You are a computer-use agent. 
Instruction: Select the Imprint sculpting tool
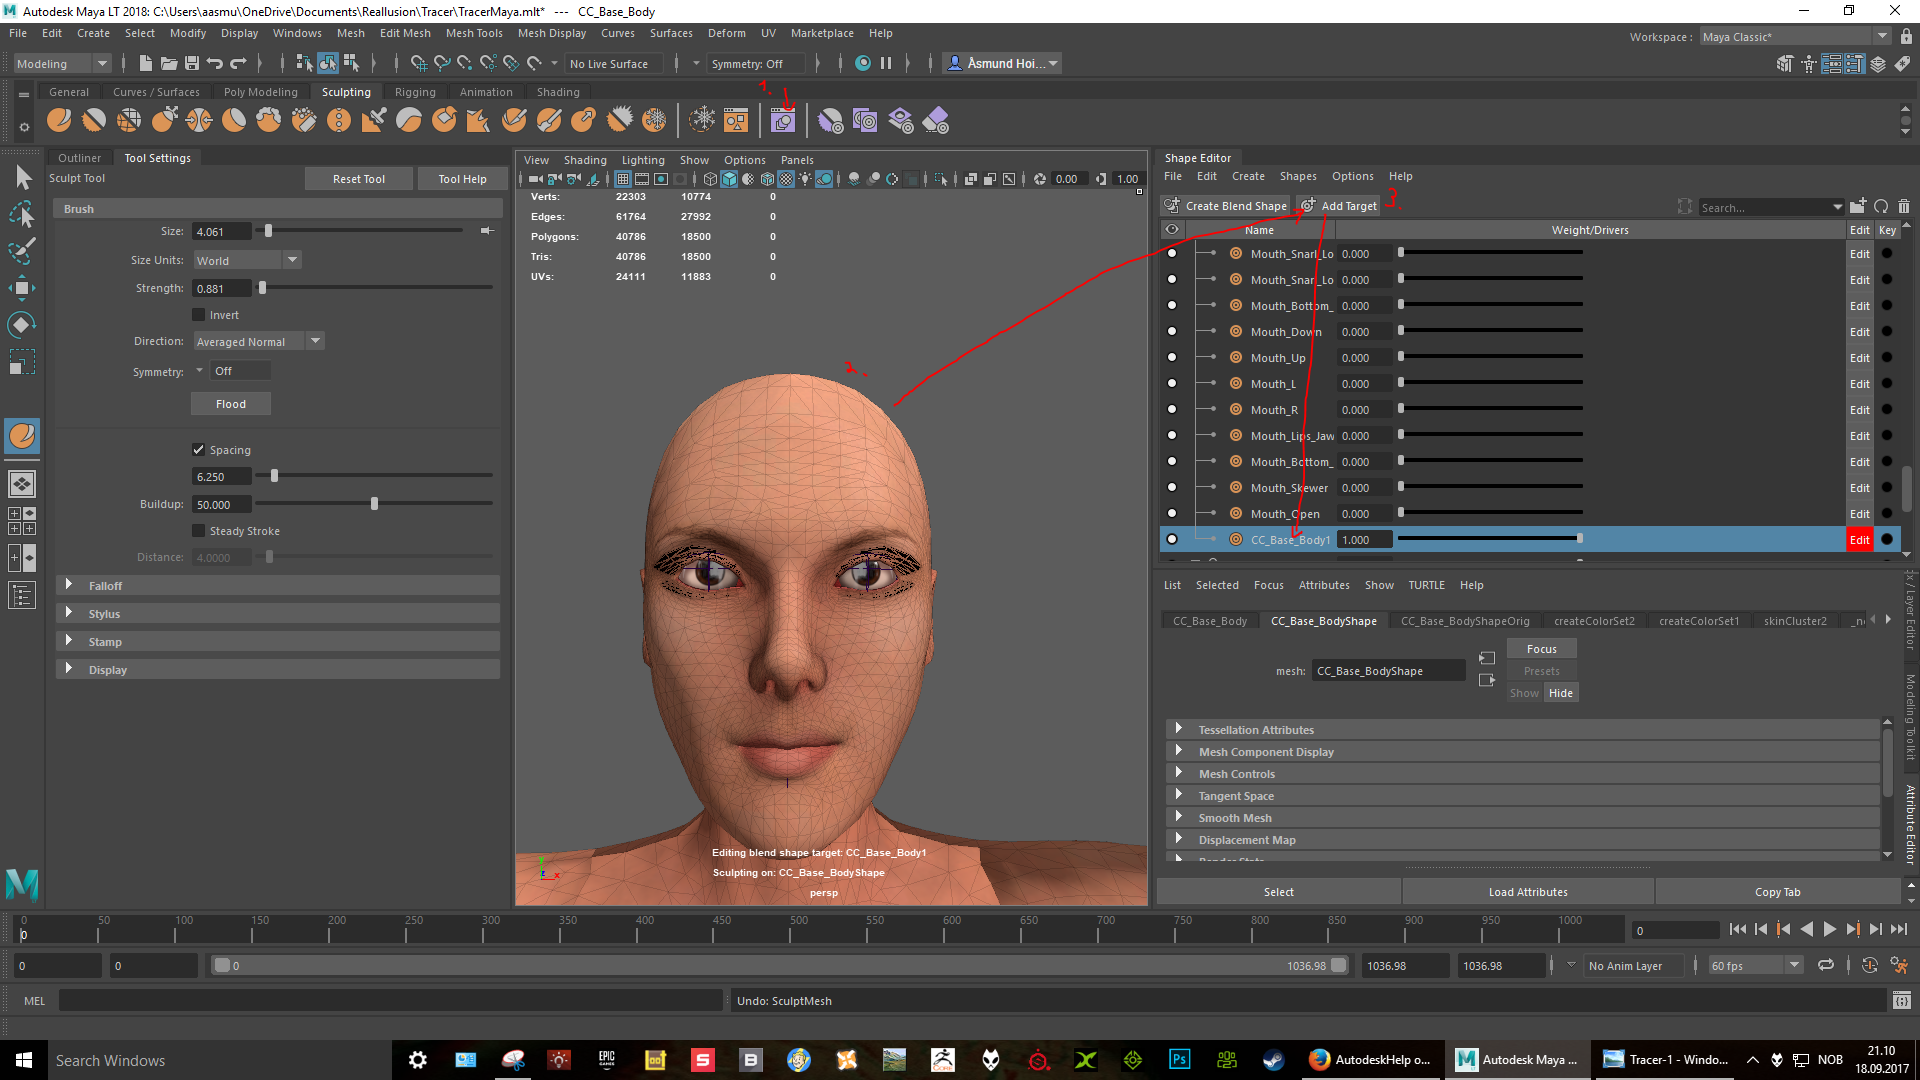(x=374, y=121)
